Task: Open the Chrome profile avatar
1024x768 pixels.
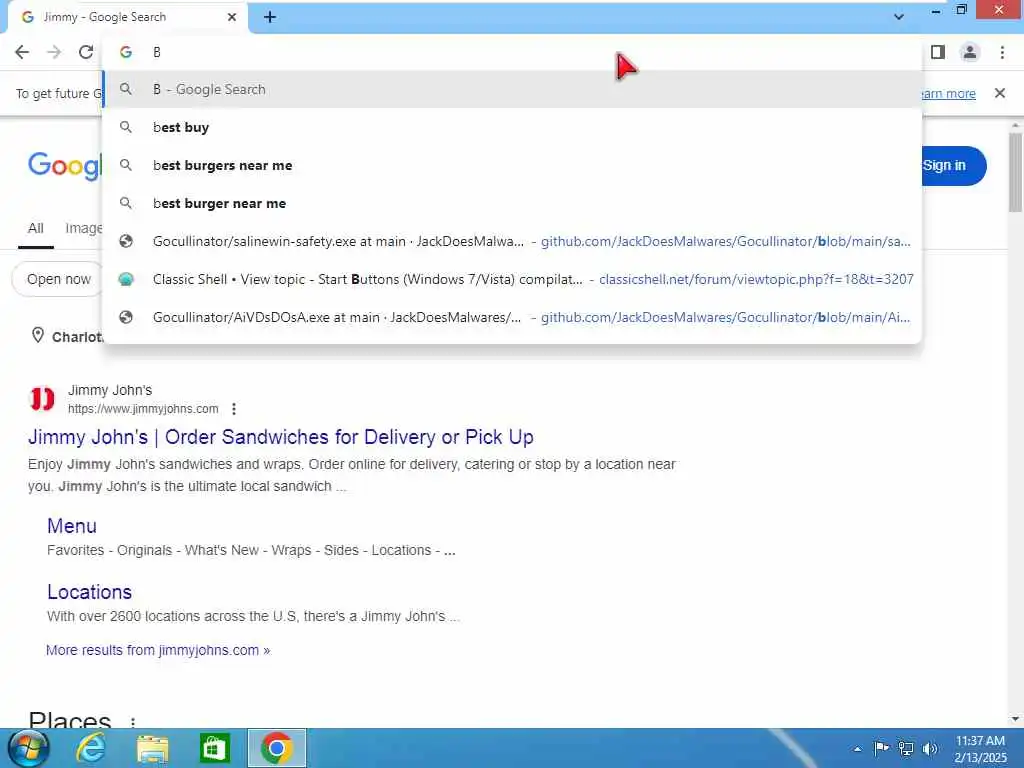Action: [x=970, y=52]
